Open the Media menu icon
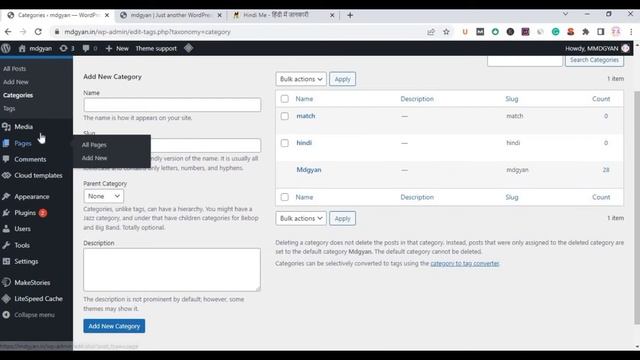 (6, 127)
